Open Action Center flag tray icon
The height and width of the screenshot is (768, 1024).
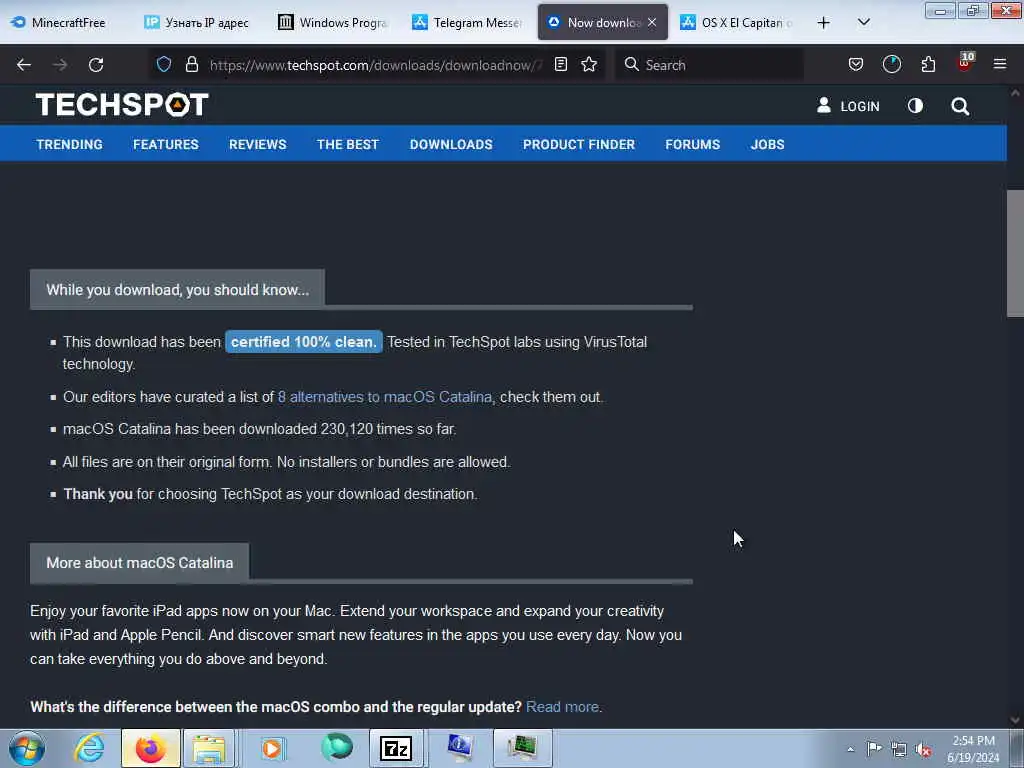(x=874, y=748)
